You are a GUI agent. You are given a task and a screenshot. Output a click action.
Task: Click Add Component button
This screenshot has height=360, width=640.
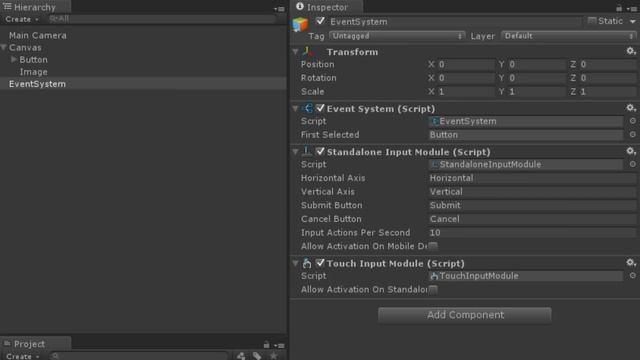(465, 315)
